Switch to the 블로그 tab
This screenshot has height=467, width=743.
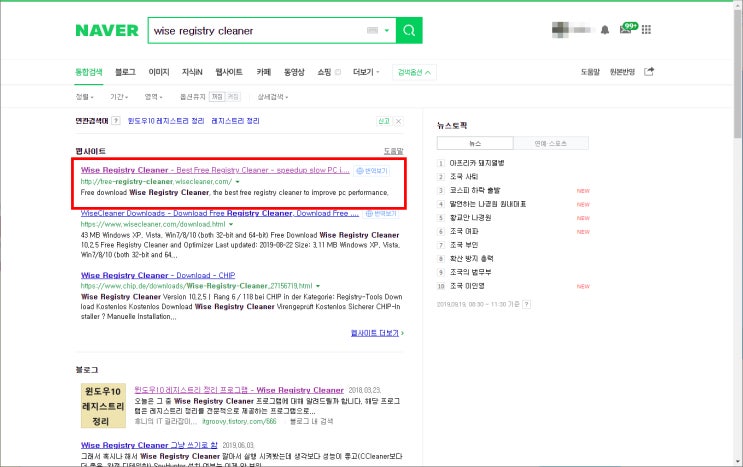[x=125, y=72]
